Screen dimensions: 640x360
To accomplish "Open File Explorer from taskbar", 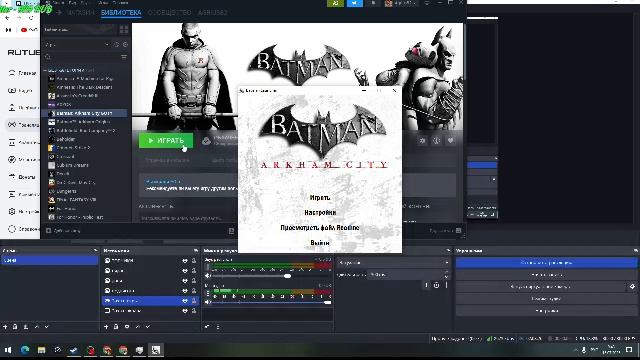I will point(42,350).
